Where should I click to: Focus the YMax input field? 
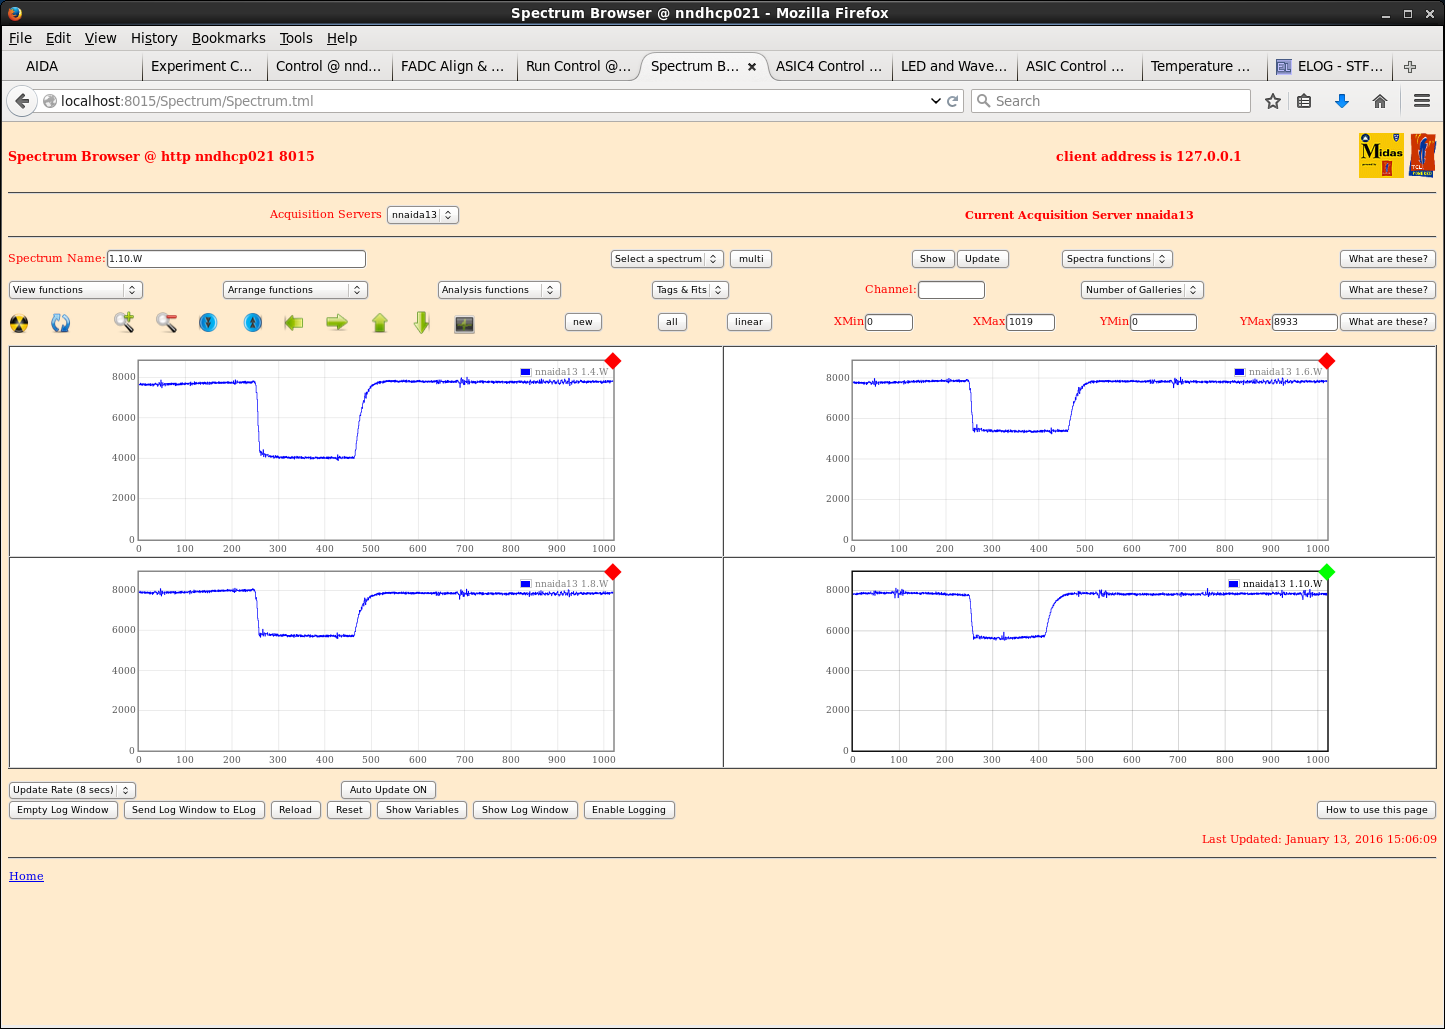[x=1304, y=322]
